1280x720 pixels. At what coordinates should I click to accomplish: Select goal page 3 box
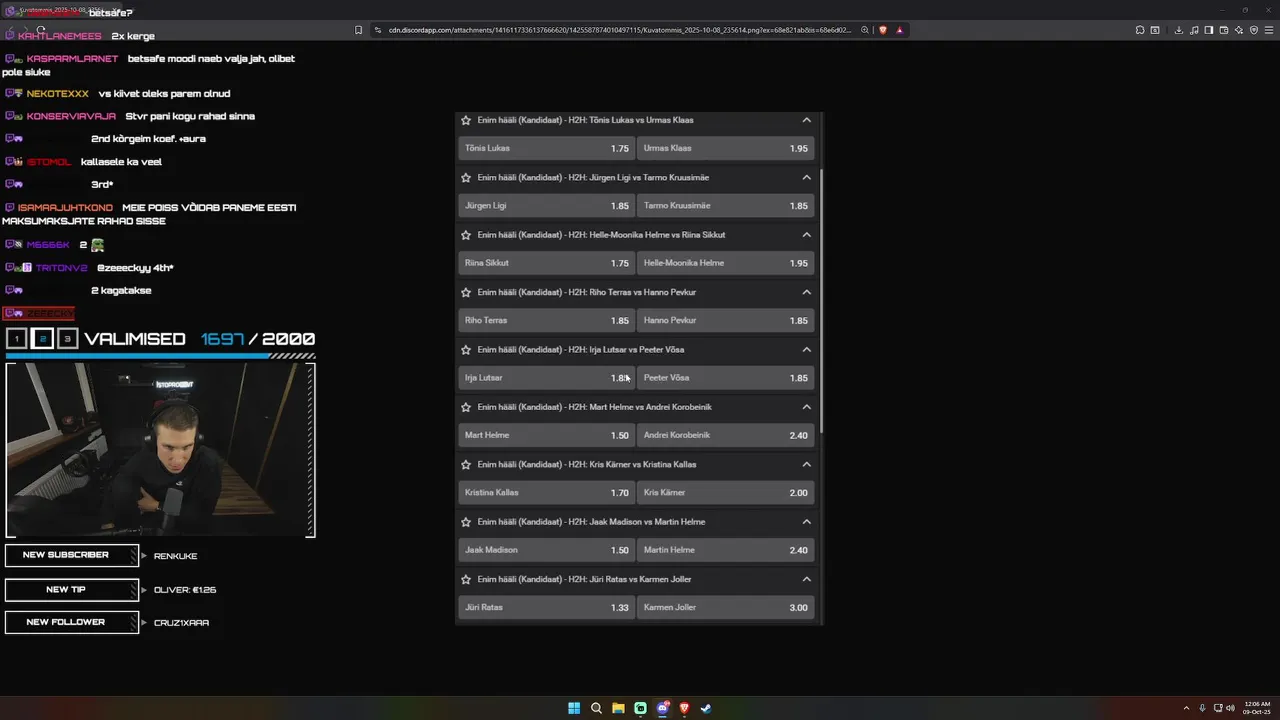click(67, 339)
